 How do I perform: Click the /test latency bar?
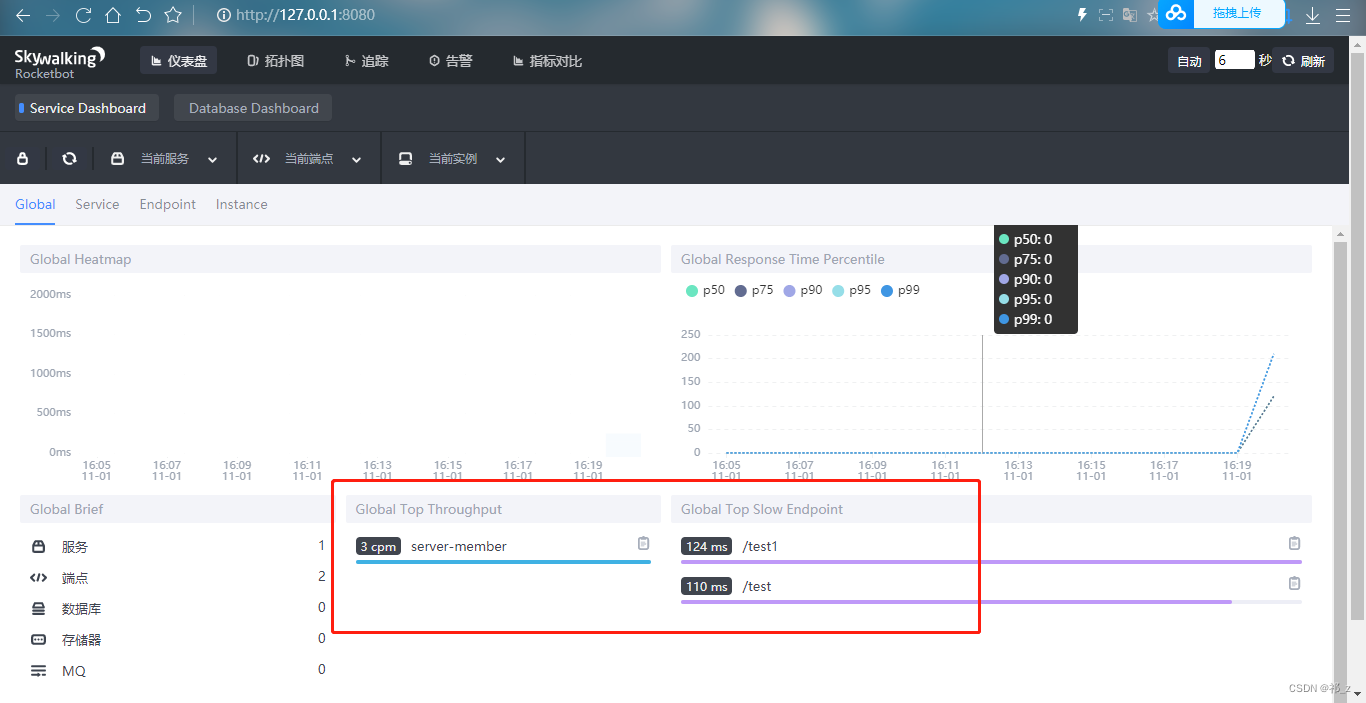coord(991,602)
